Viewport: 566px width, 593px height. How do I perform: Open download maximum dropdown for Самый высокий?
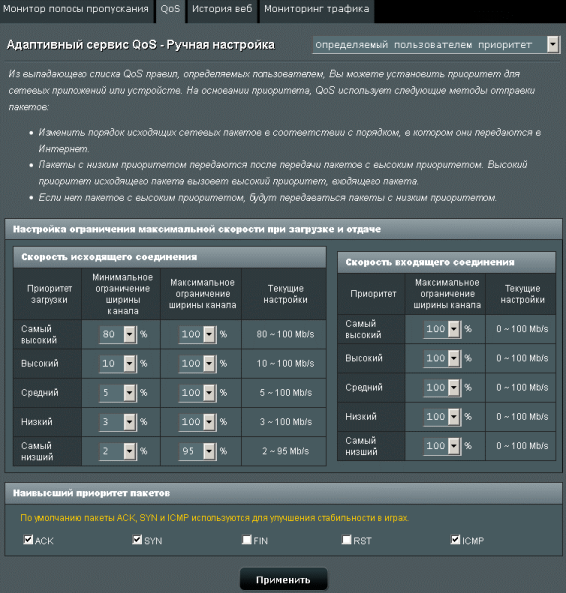pyautogui.click(x=442, y=329)
